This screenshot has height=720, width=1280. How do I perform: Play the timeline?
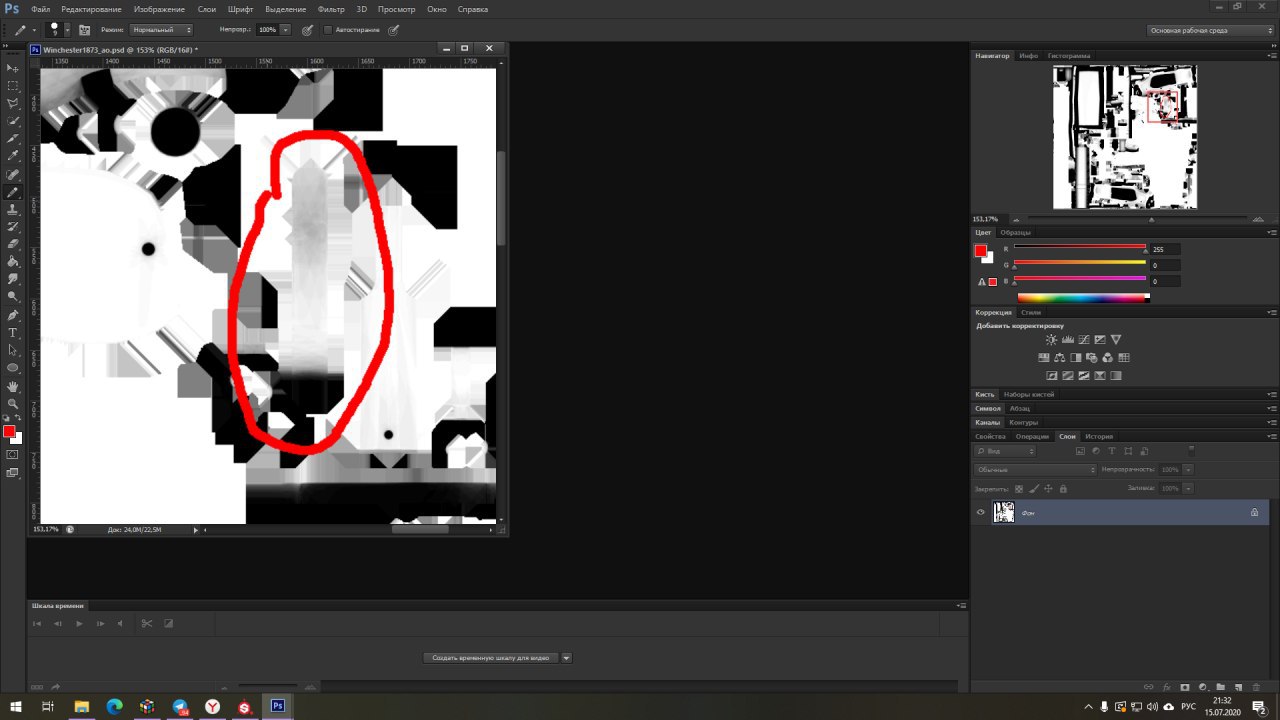[x=79, y=624]
